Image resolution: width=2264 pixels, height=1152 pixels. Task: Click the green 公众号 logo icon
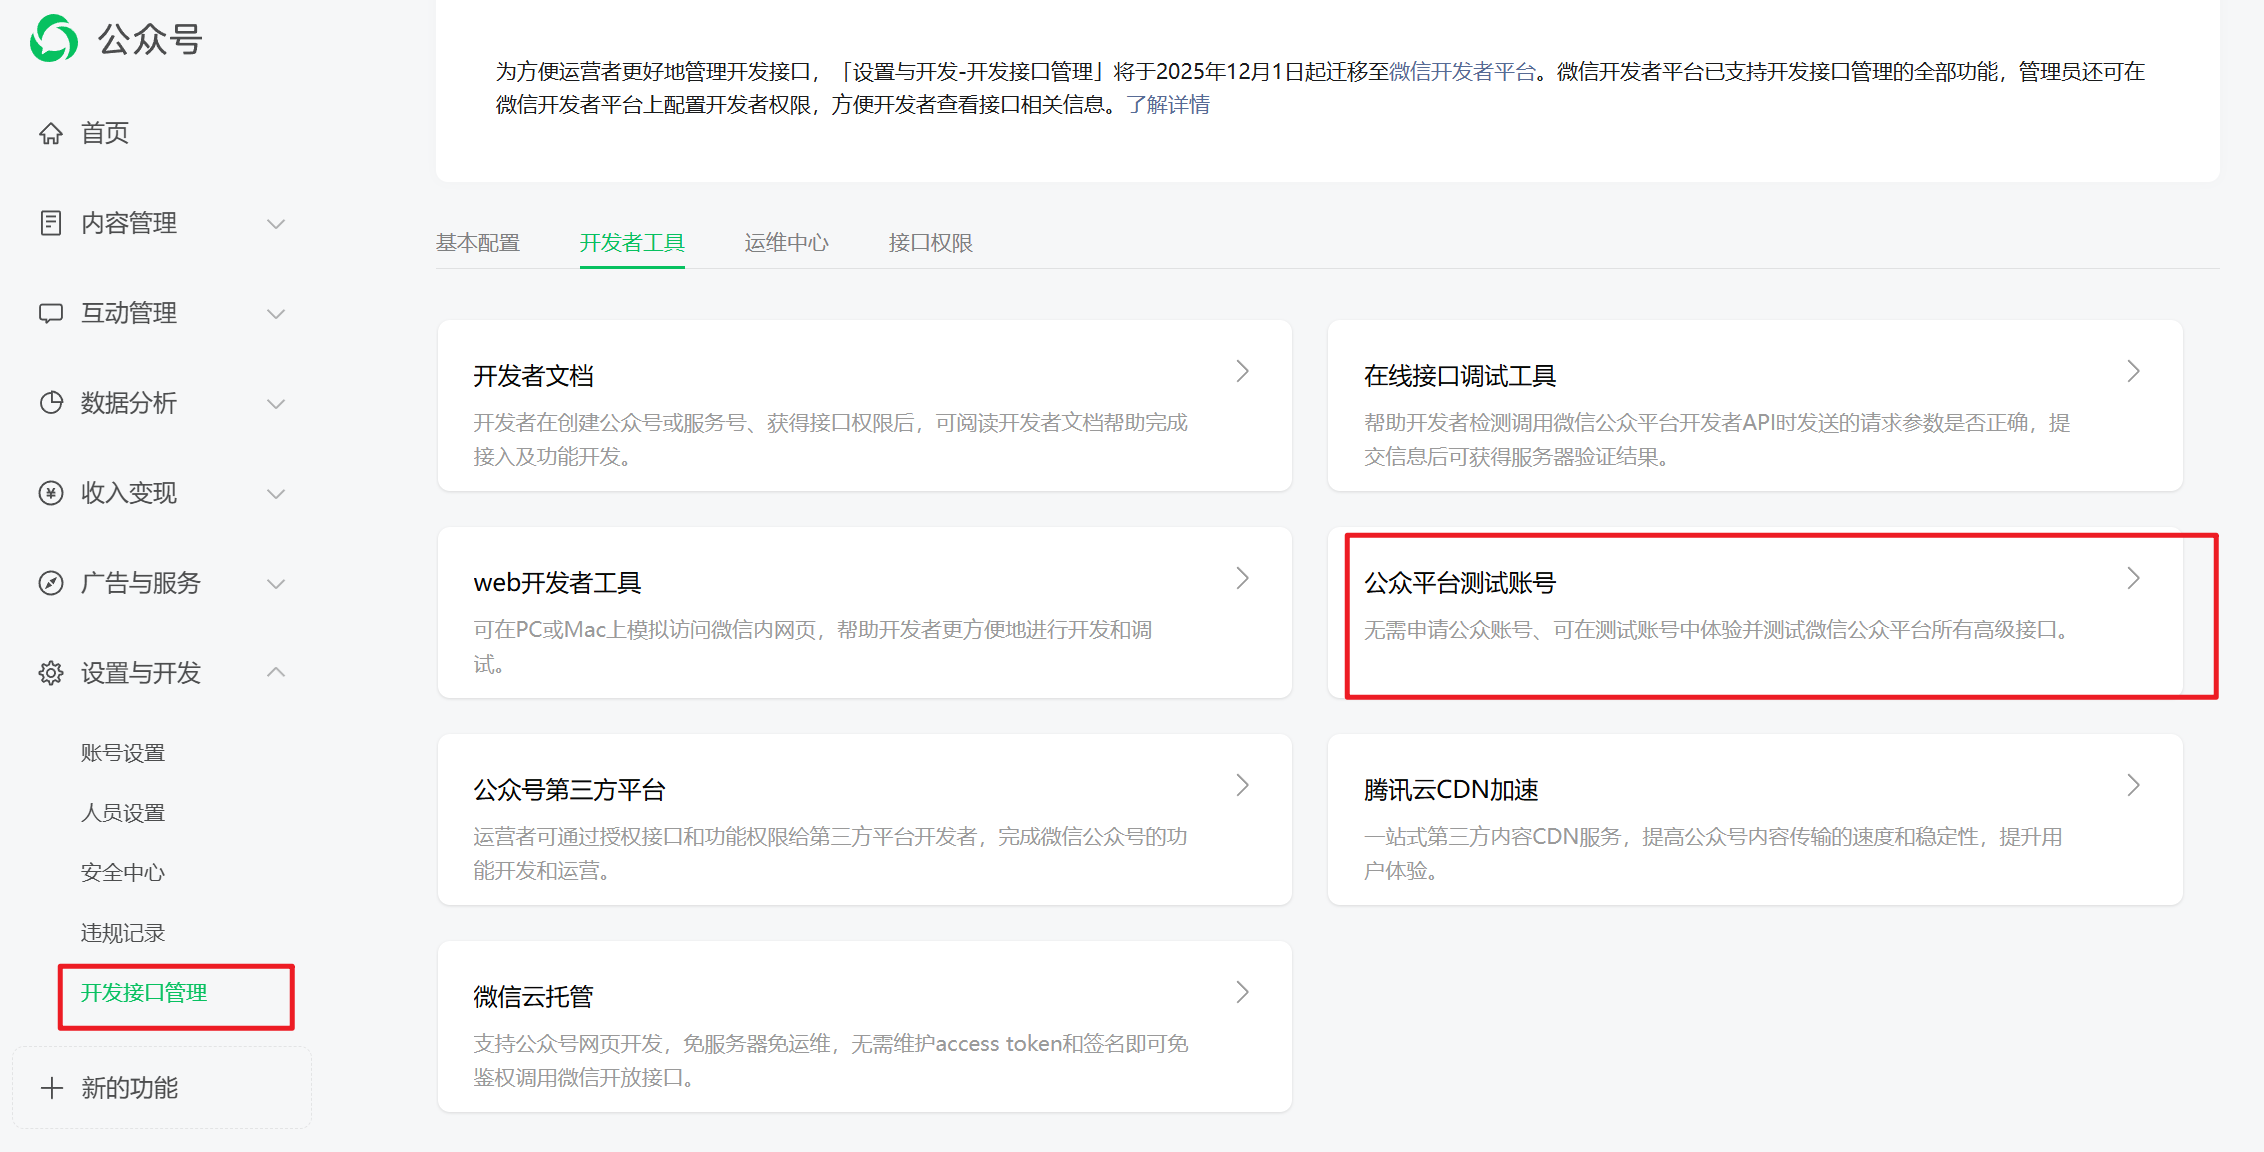[x=54, y=39]
